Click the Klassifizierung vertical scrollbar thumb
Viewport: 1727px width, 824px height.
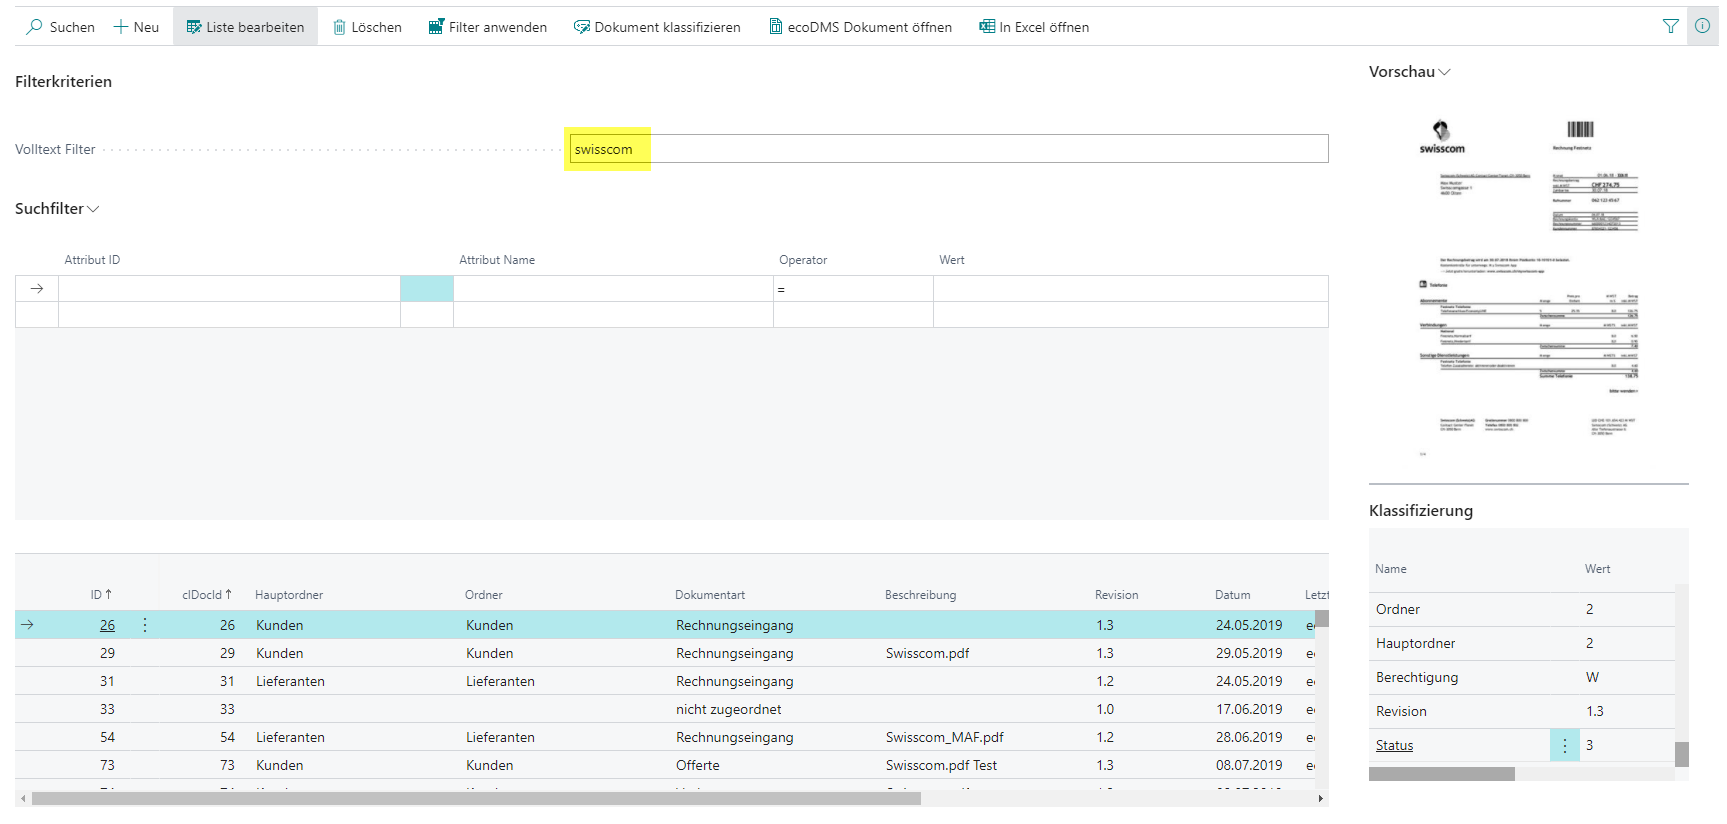[x=1682, y=754]
